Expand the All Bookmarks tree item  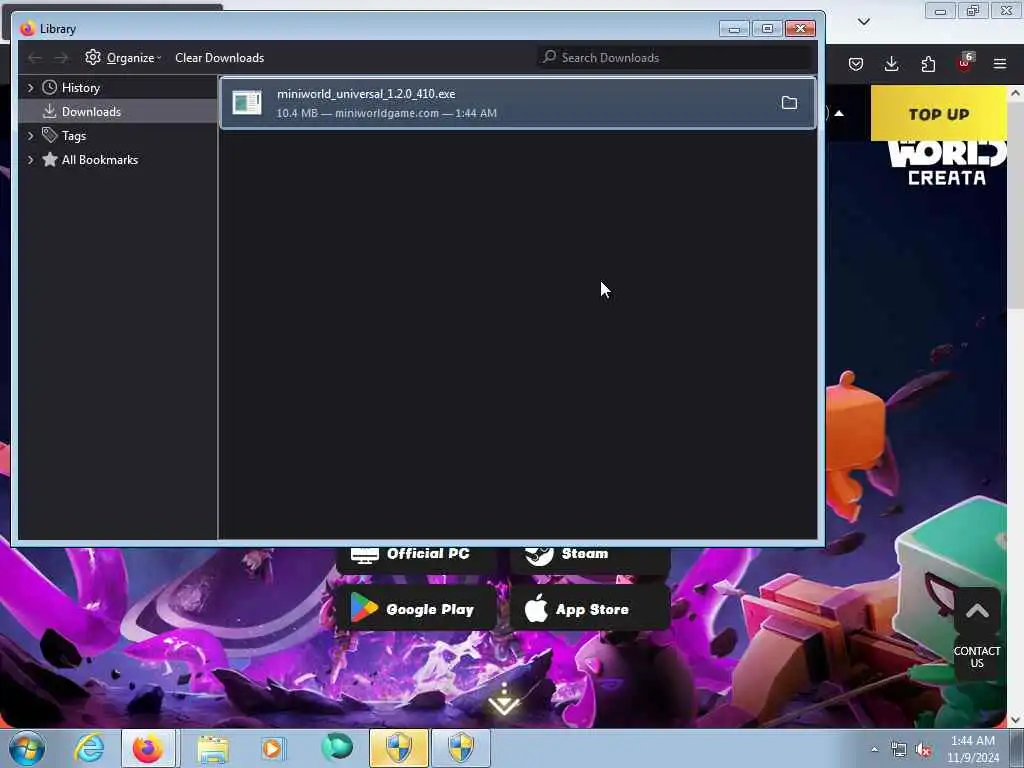pyautogui.click(x=30, y=160)
